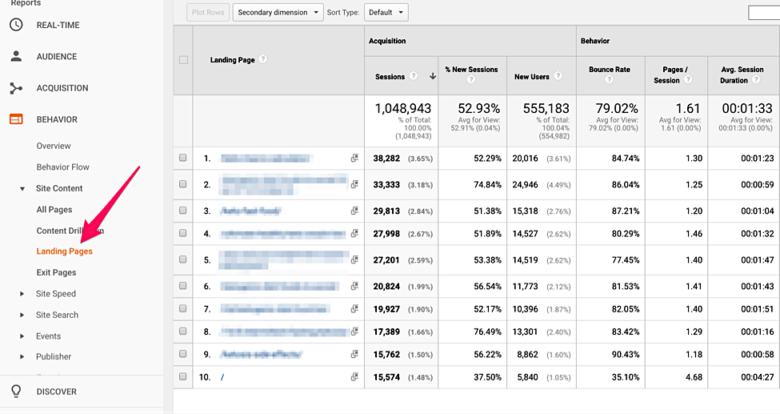The image size is (780, 414).
Task: Open the Sort Type Default dropdown
Action: 386,12
